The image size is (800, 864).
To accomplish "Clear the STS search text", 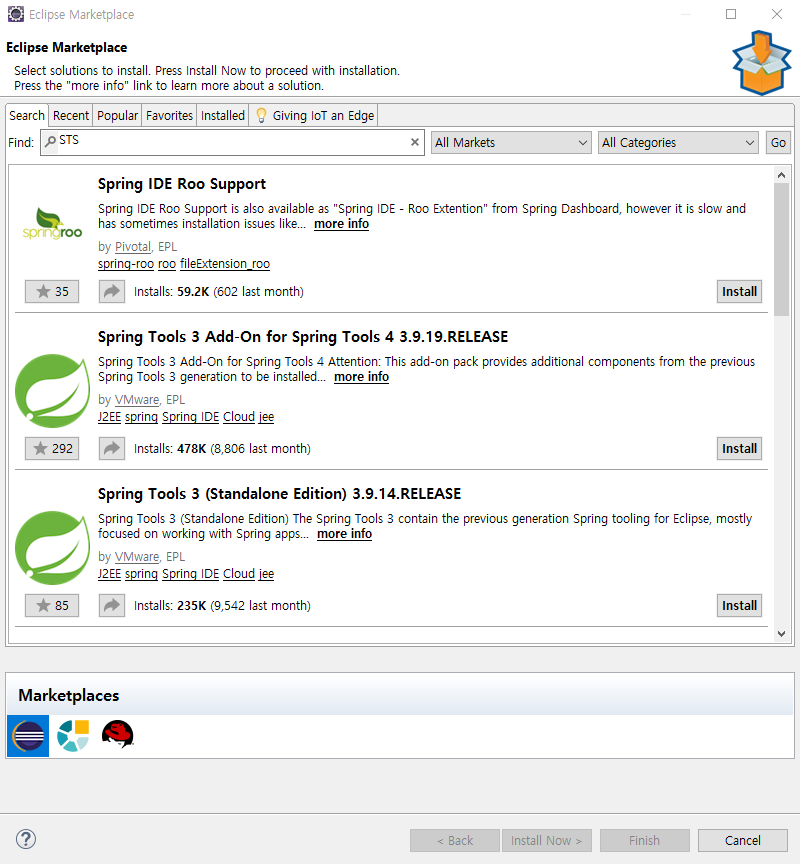I will (415, 142).
